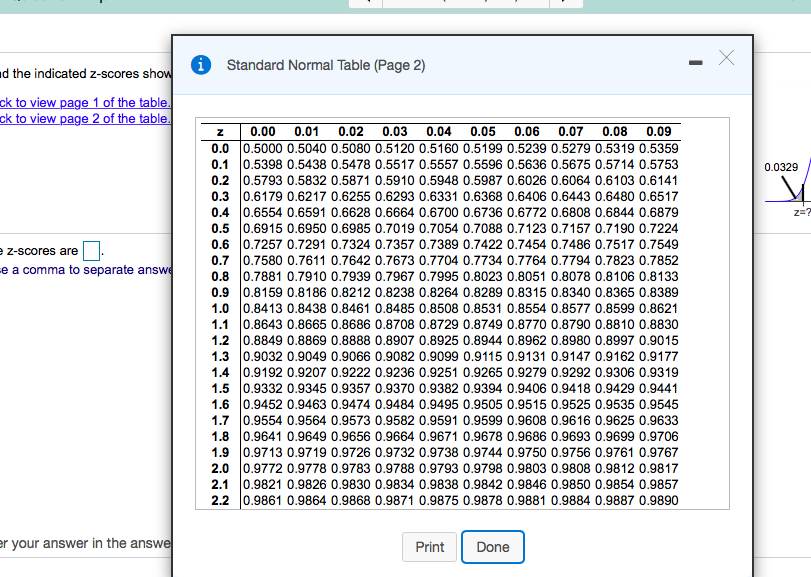The width and height of the screenshot is (811, 577).
Task: Select table value 0.5793
Action: pyautogui.click(x=263, y=180)
